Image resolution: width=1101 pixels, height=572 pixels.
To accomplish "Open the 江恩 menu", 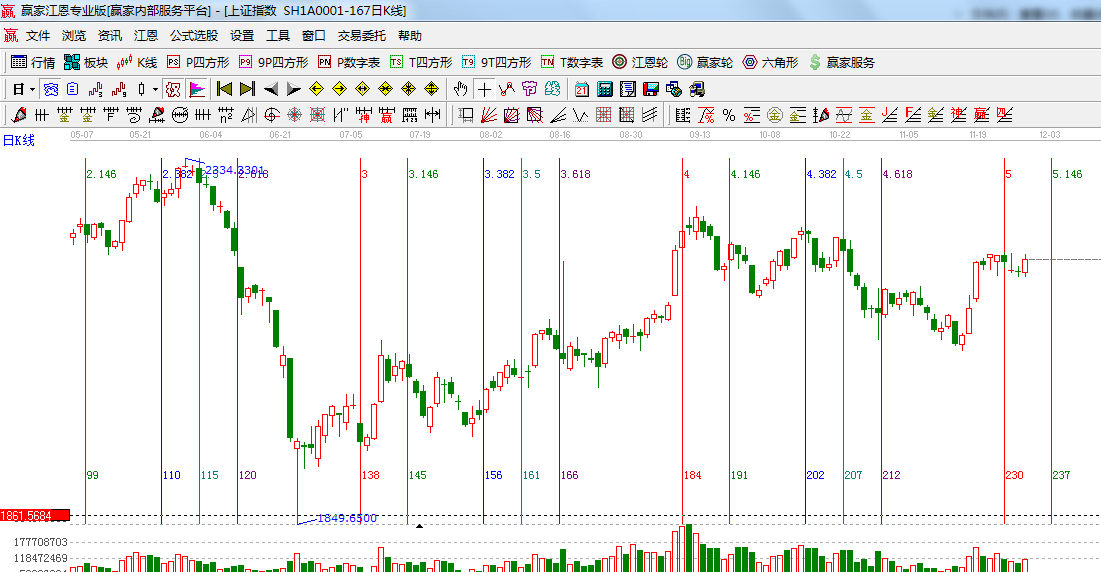I will pos(146,35).
